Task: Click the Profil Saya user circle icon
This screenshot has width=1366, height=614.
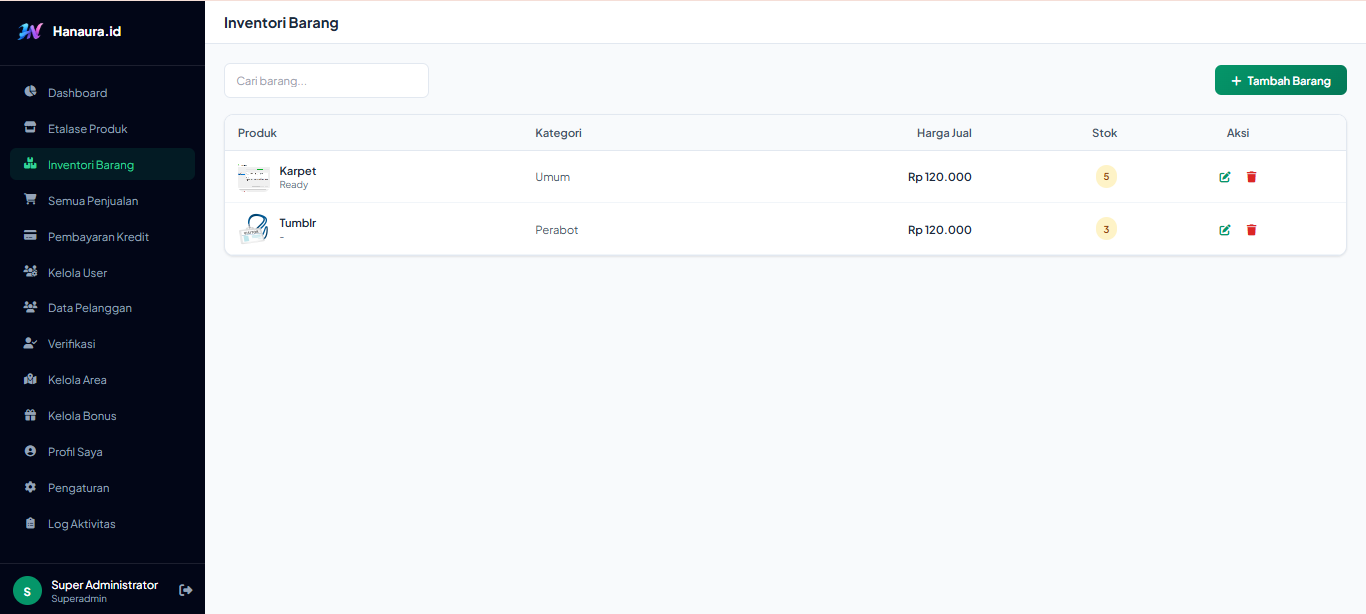Action: pos(30,451)
